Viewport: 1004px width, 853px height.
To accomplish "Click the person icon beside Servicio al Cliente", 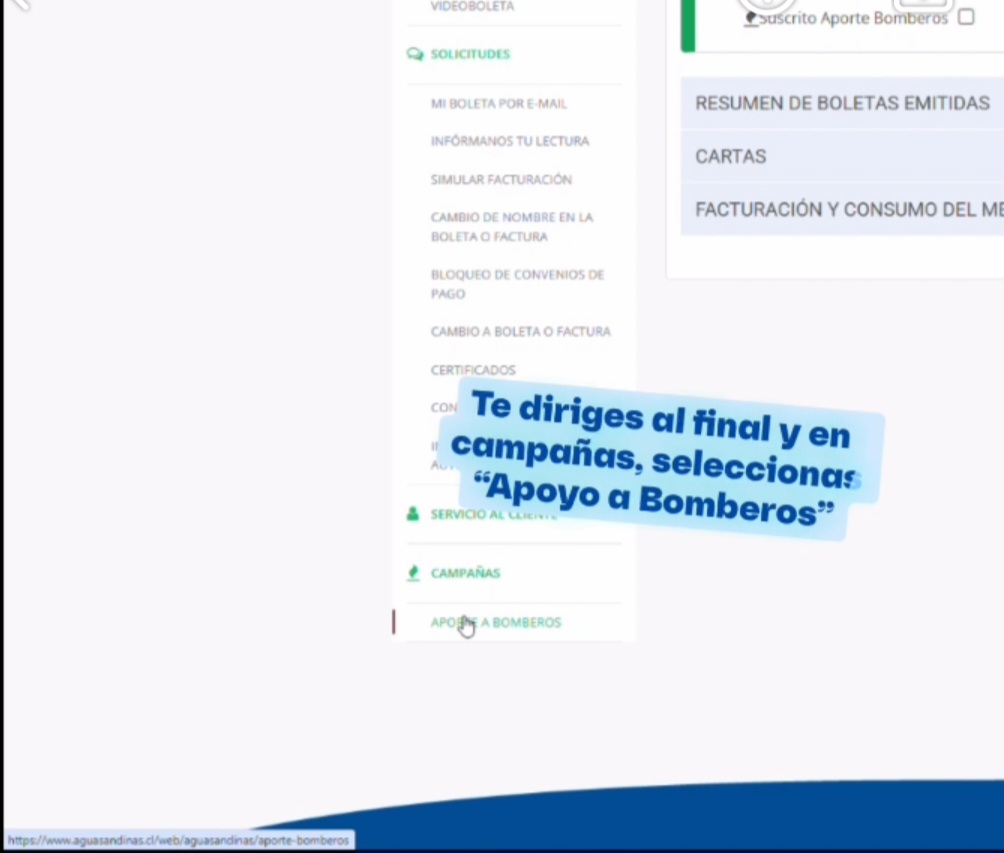I will point(413,514).
